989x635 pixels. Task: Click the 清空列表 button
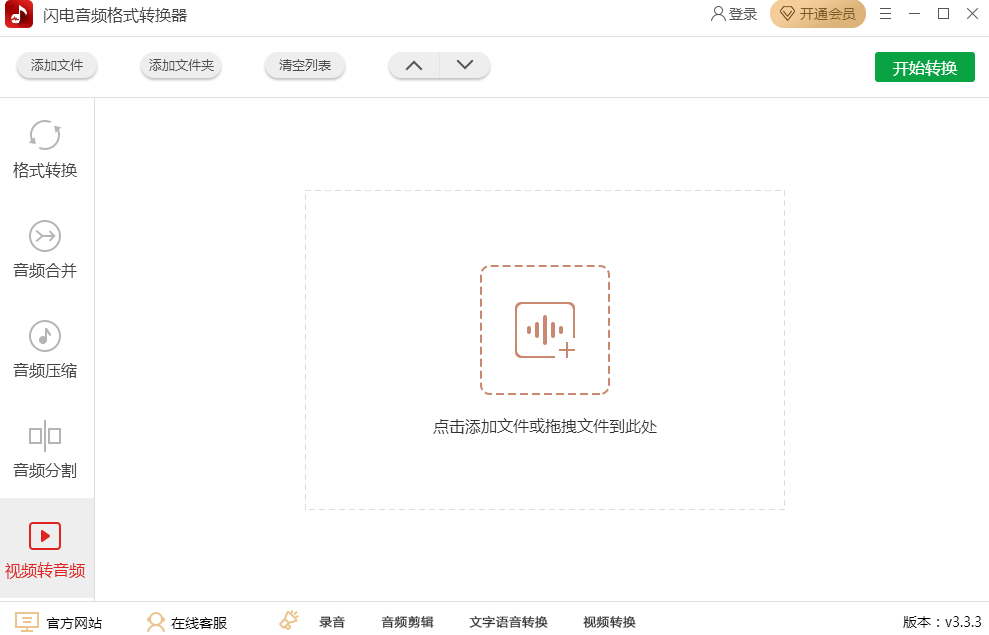[305, 66]
